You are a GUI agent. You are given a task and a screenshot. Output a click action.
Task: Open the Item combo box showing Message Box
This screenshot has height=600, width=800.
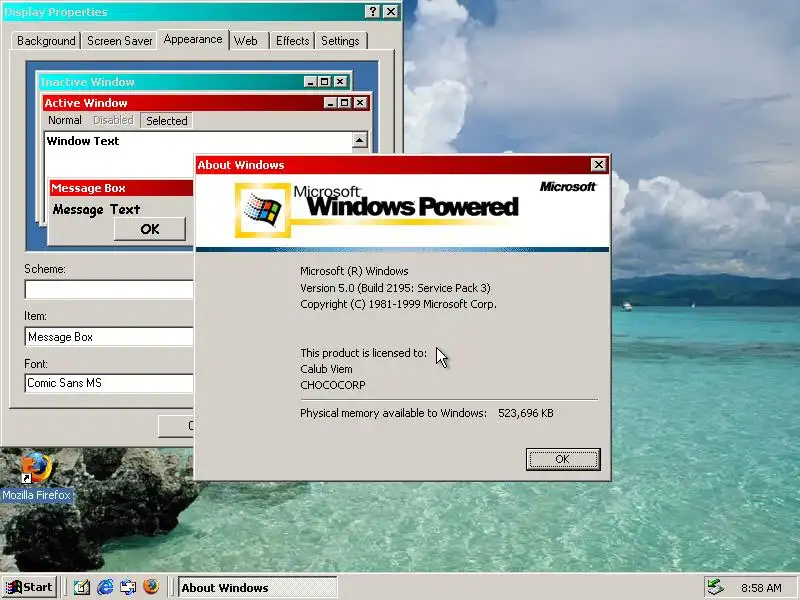click(x=109, y=337)
